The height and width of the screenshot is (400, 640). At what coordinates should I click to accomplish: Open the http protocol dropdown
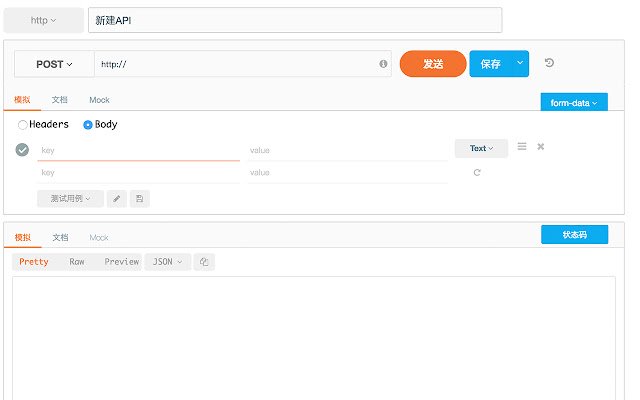[43, 20]
